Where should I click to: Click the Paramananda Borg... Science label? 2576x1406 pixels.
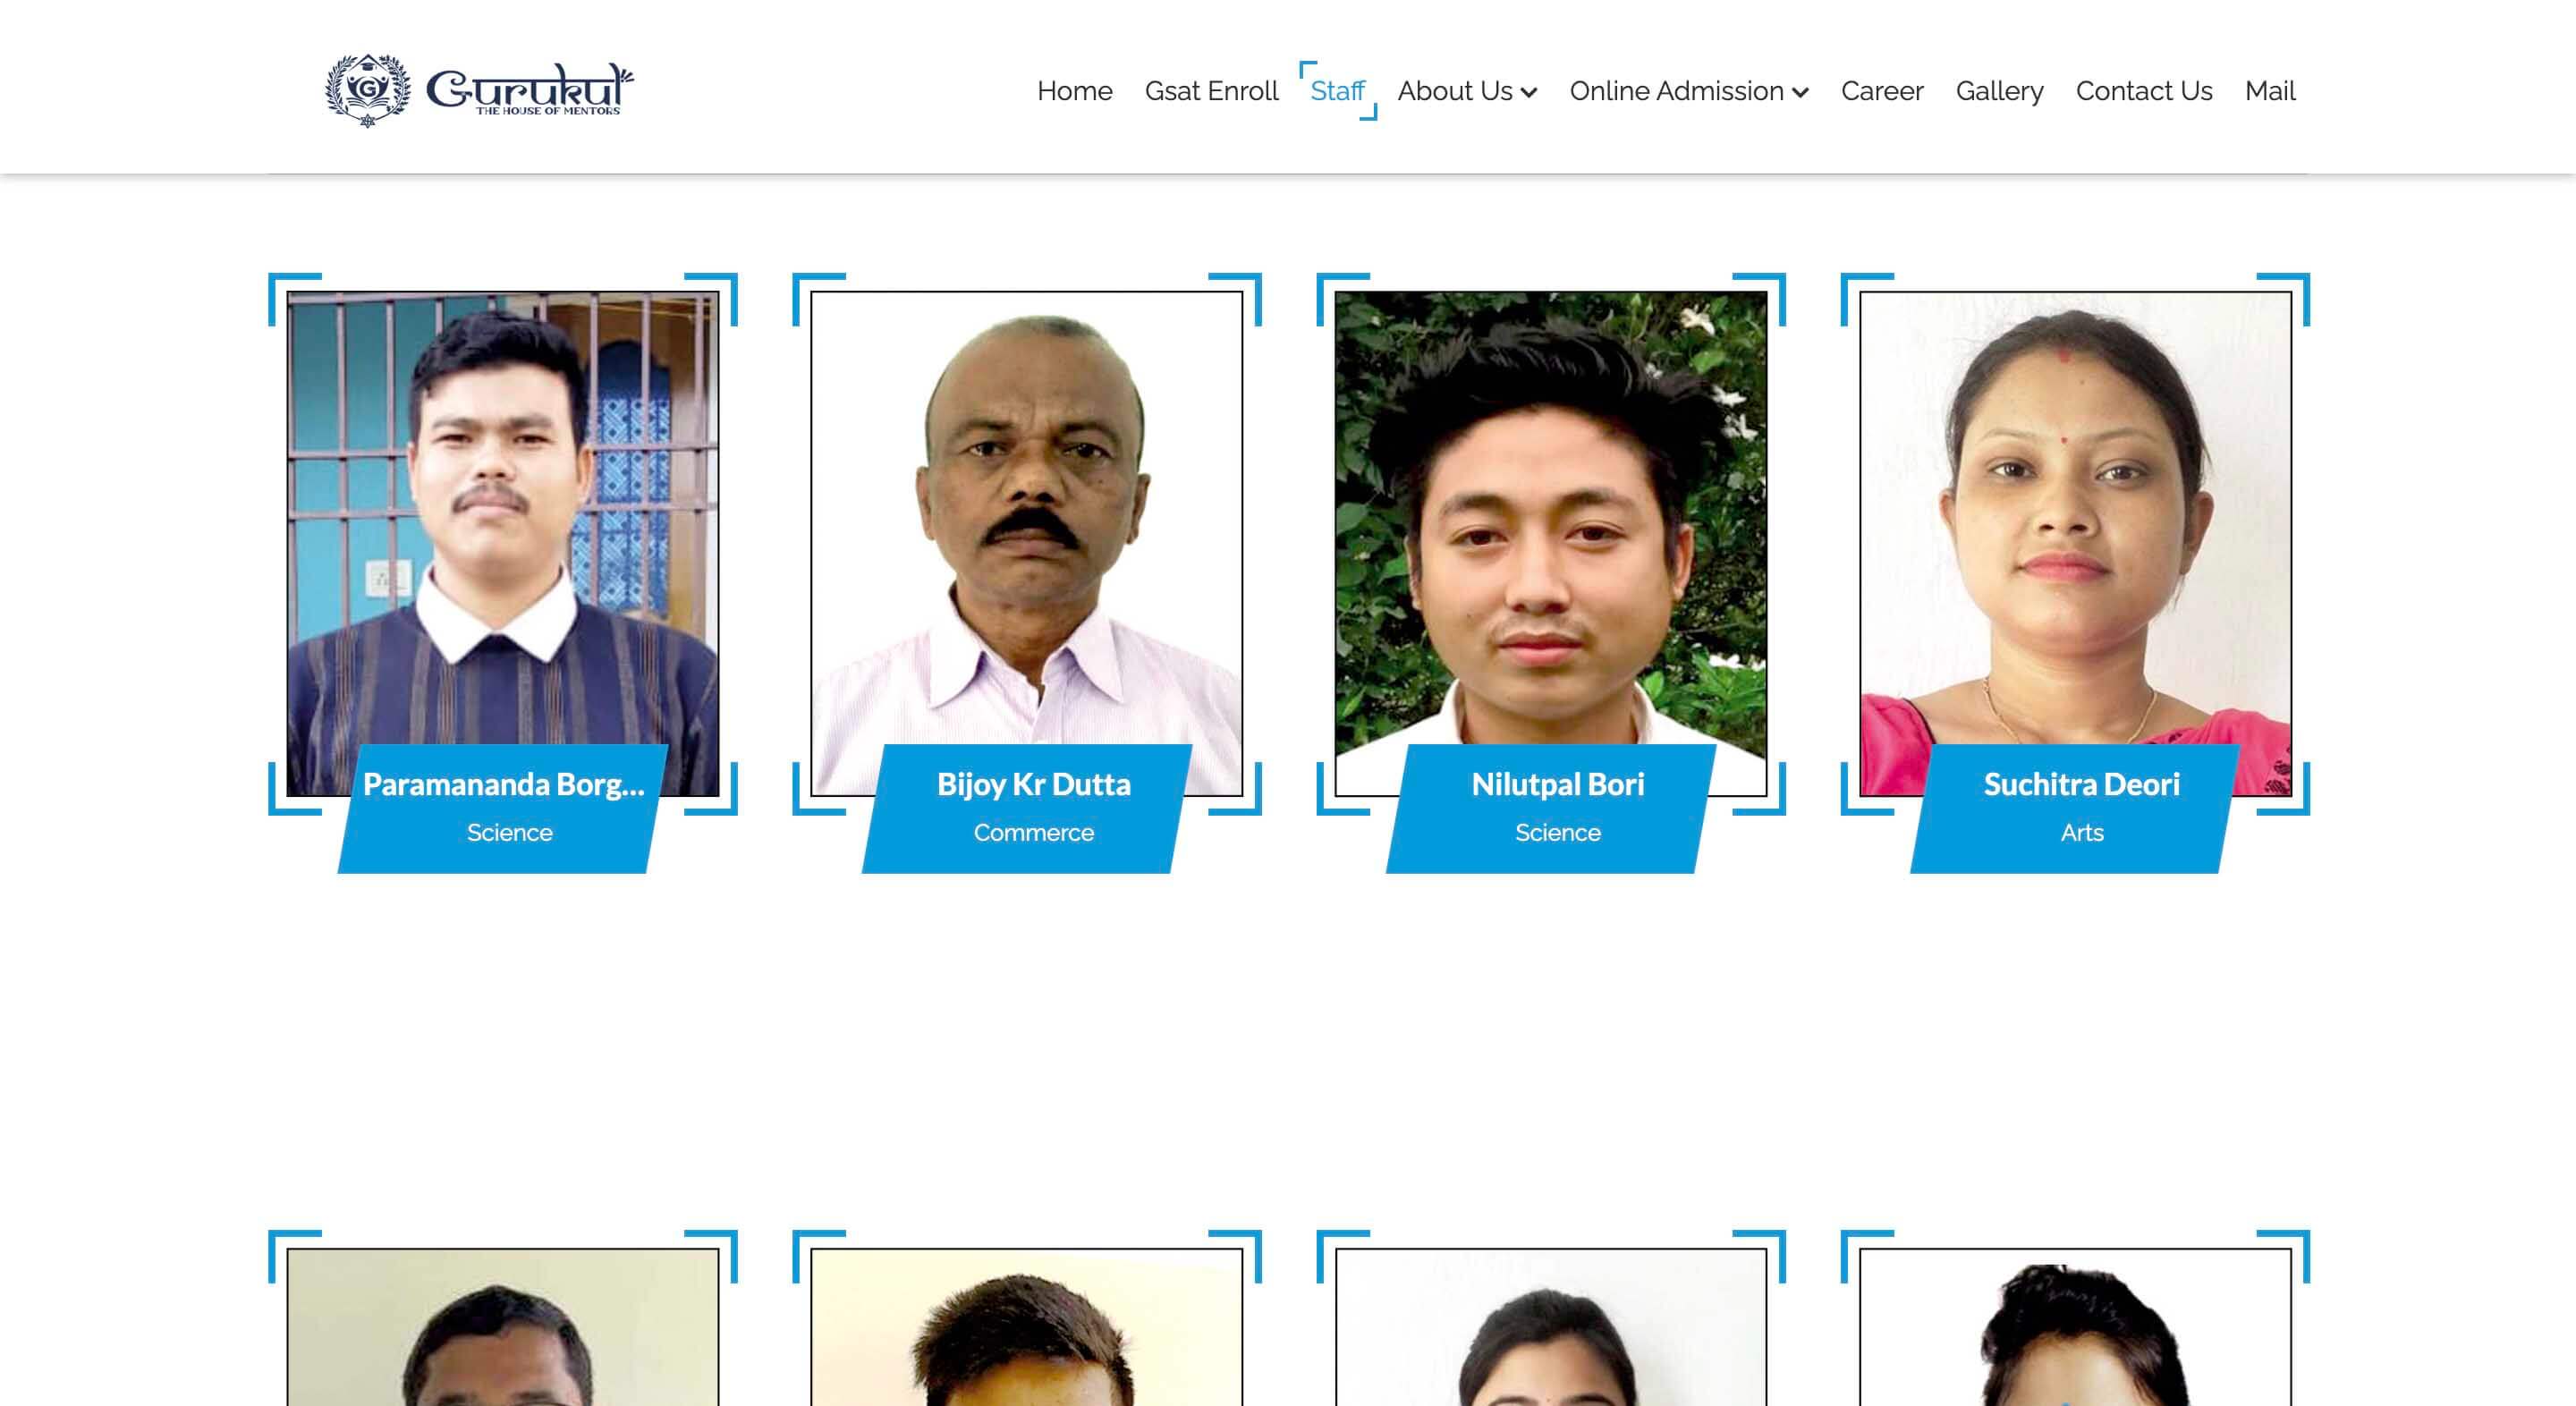point(509,832)
